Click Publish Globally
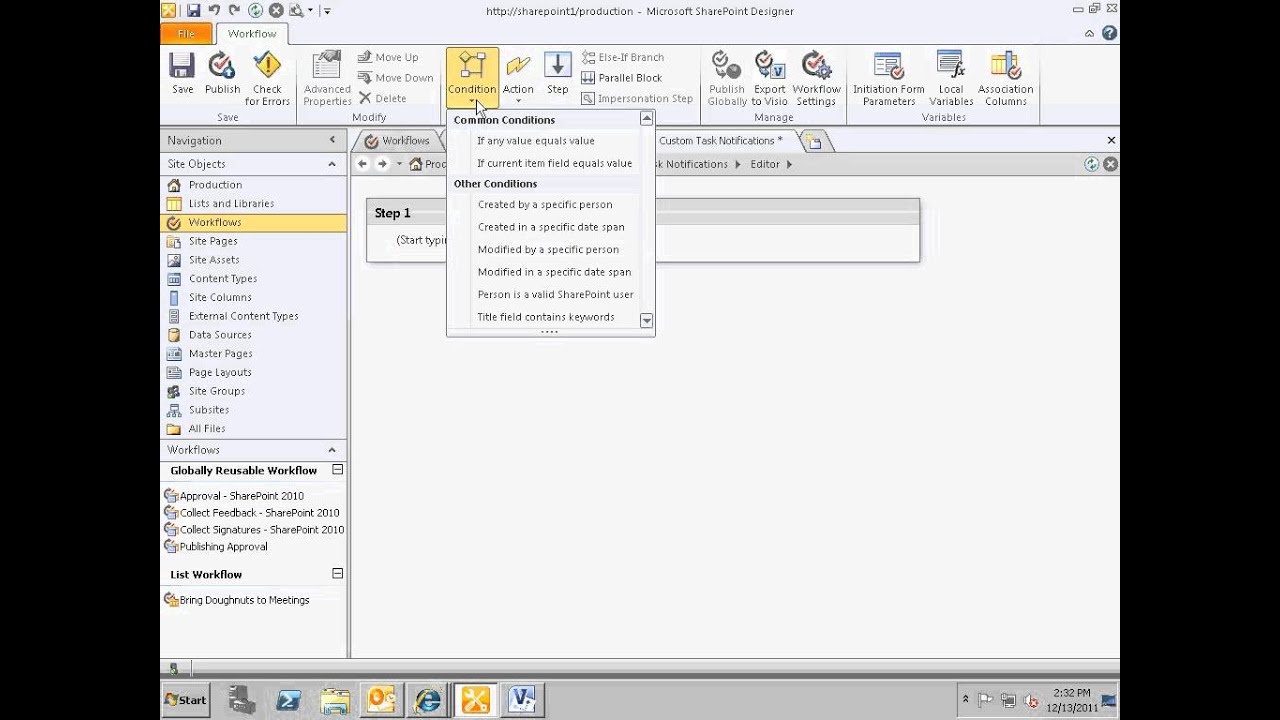The height and width of the screenshot is (720, 1280). tap(727, 79)
